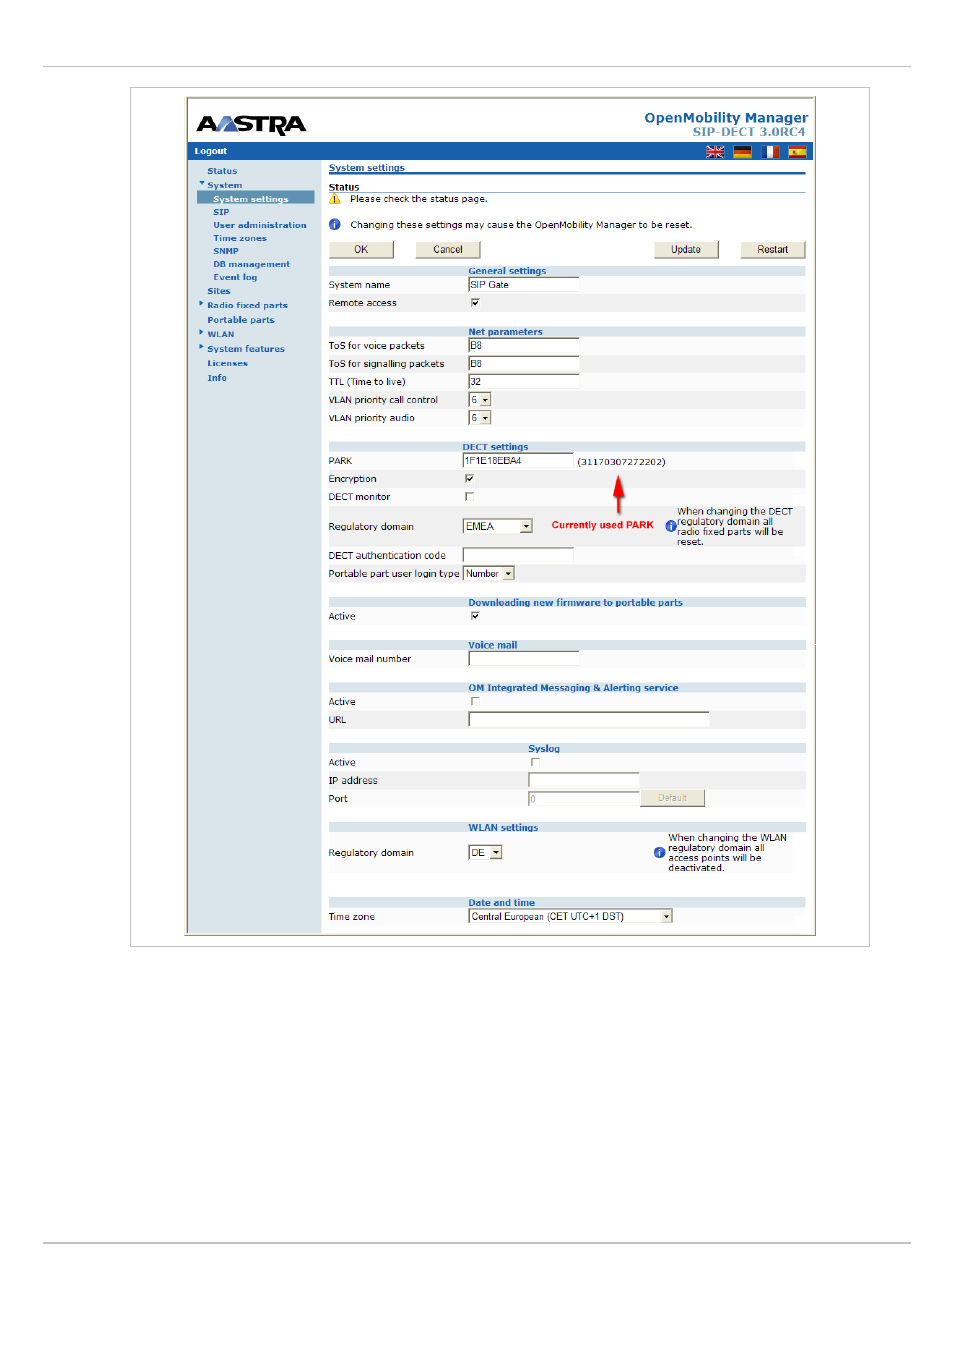The height and width of the screenshot is (1350, 955).
Task: Click the Update button
Action: pos(686,250)
